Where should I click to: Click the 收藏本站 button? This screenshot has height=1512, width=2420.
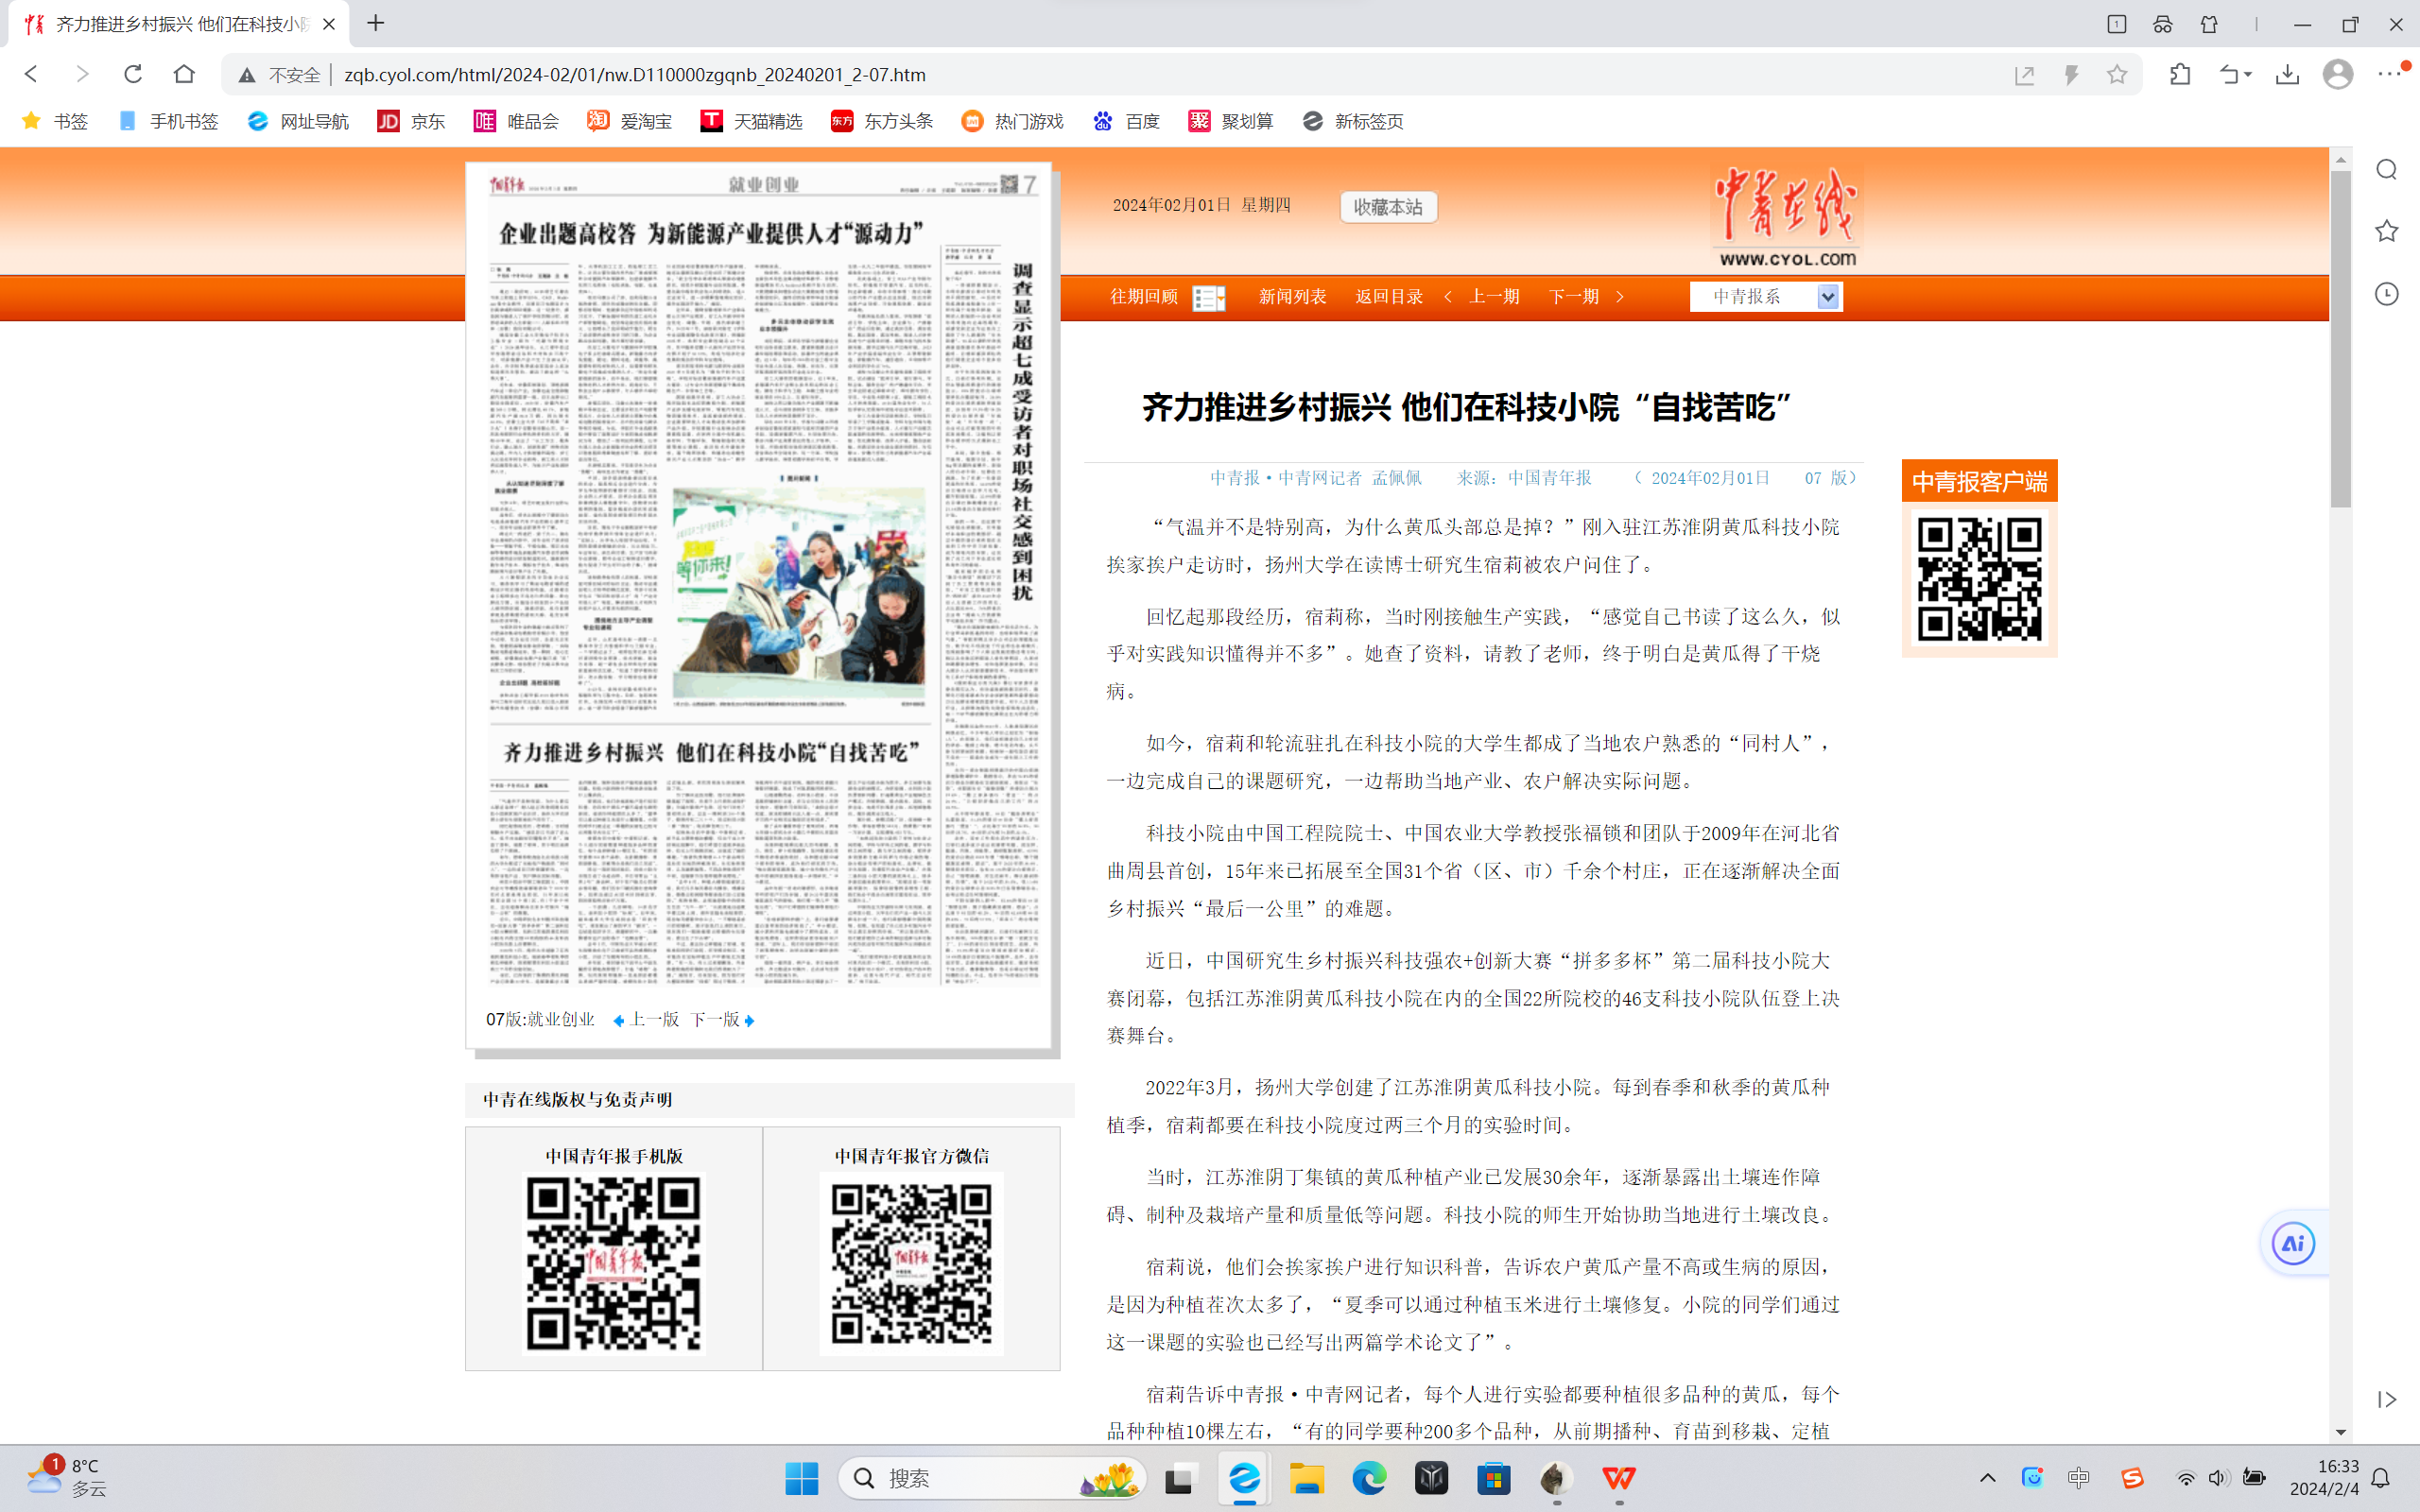pyautogui.click(x=1388, y=207)
